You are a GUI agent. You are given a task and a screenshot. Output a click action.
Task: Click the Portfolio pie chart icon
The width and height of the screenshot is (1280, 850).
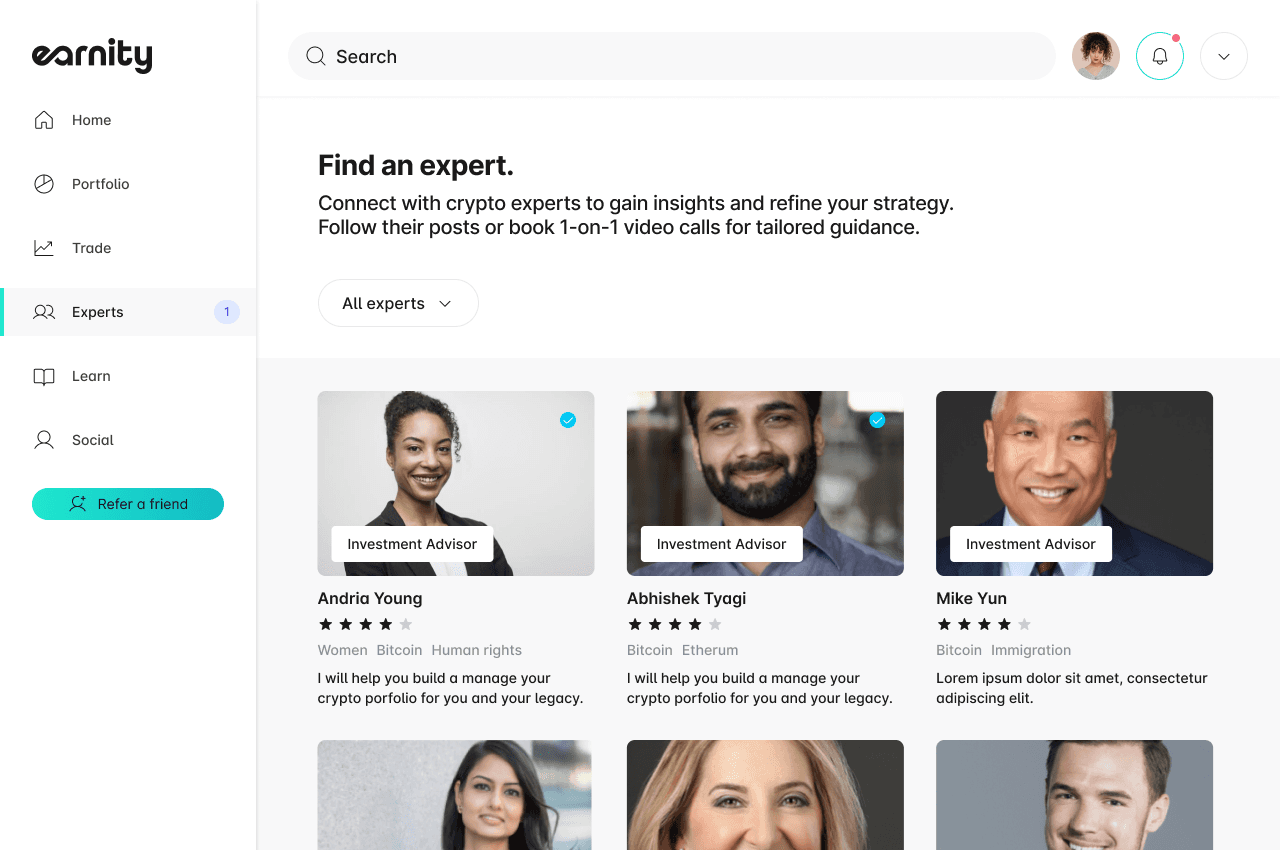tap(44, 184)
